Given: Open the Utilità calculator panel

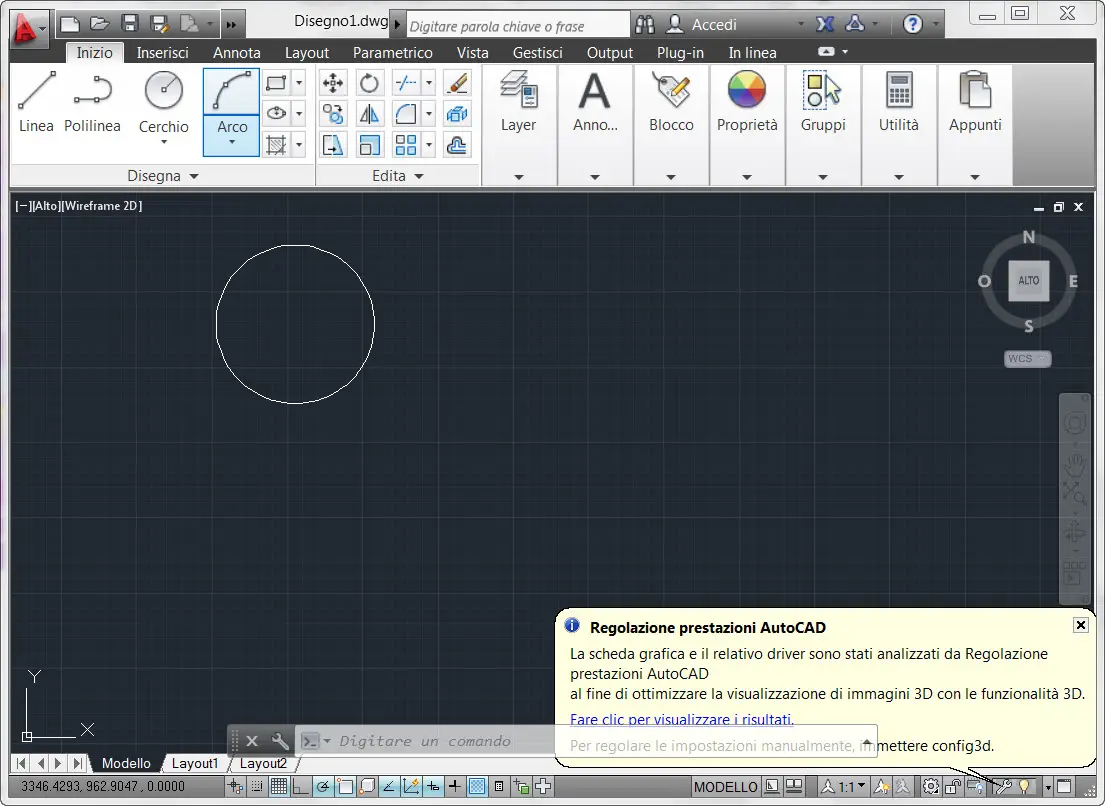Looking at the screenshot, I should click(899, 125).
